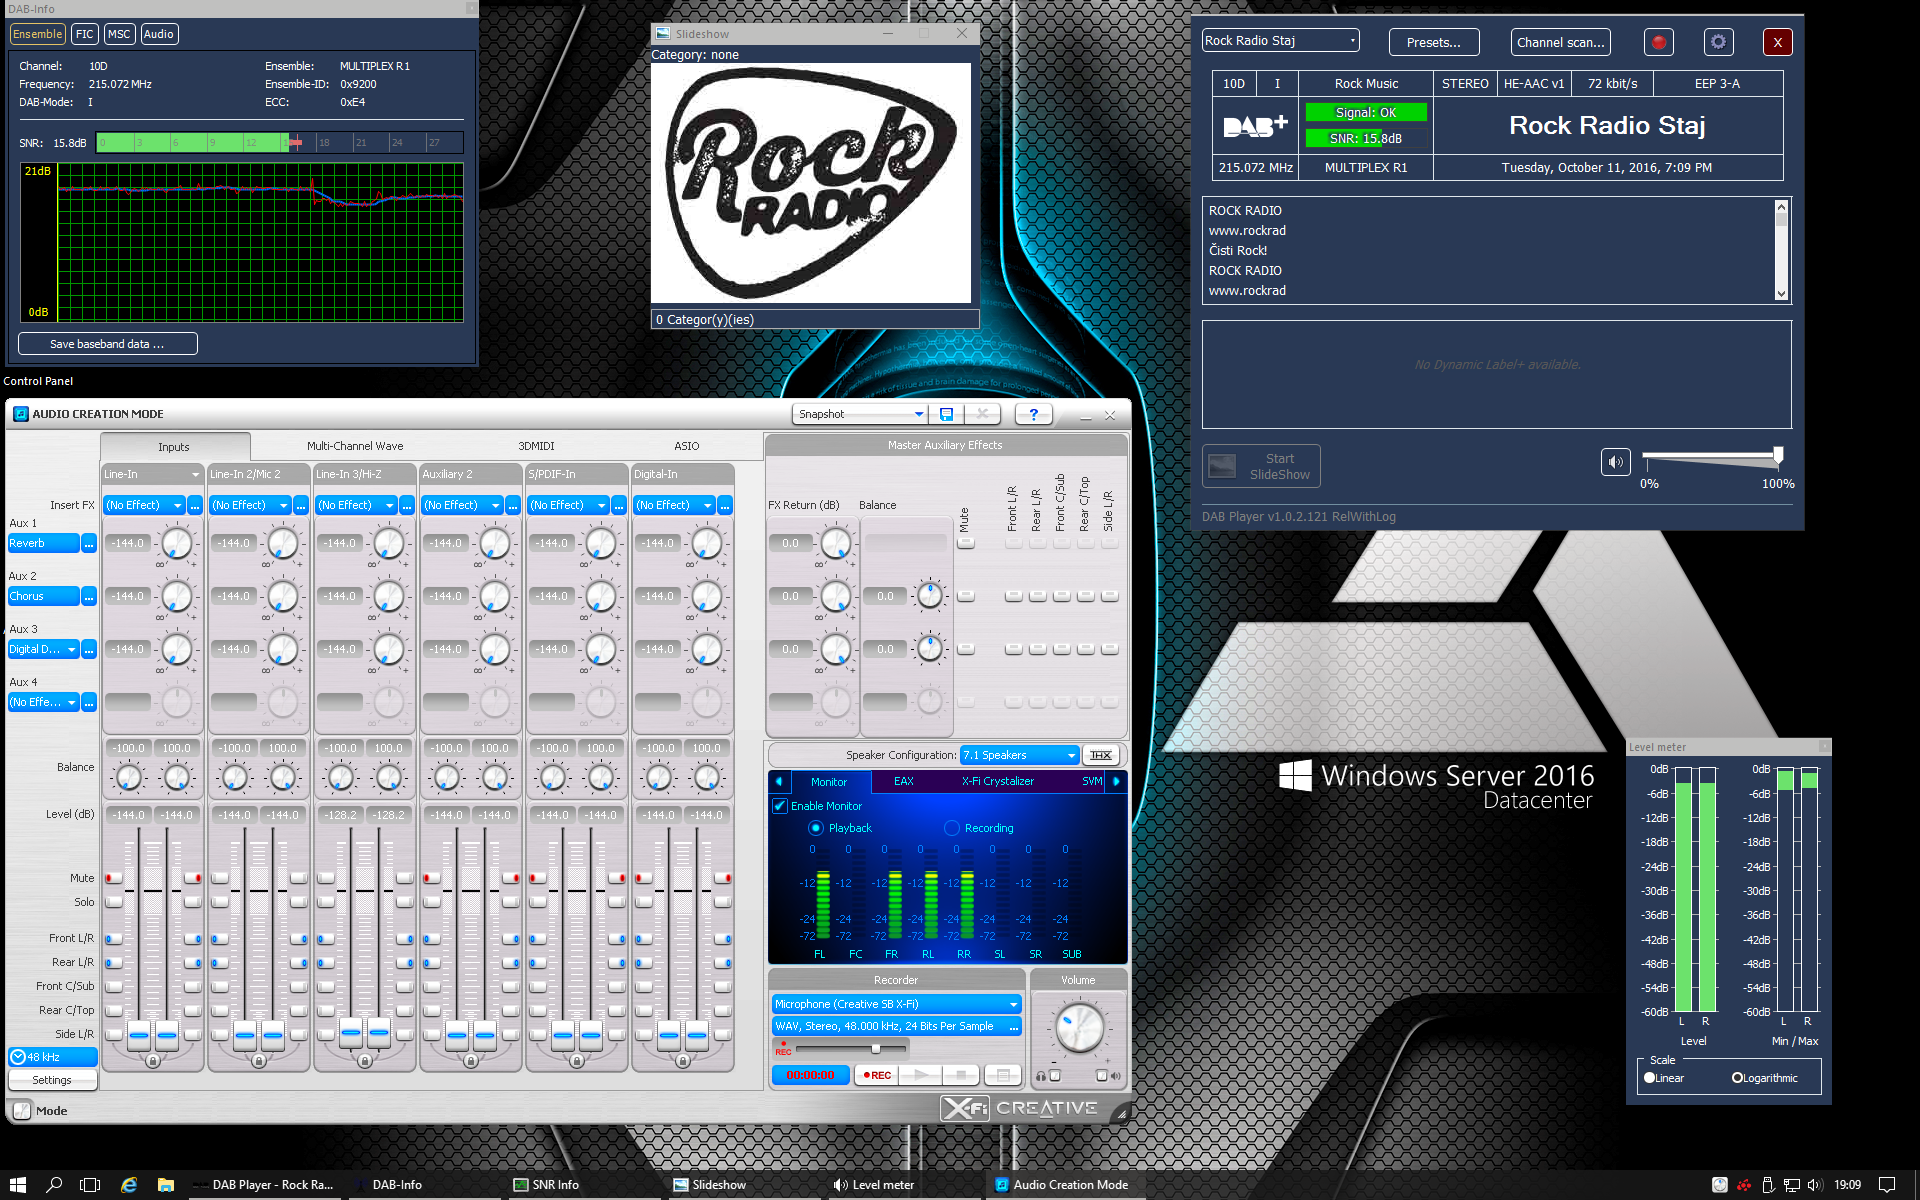Open Chorus Aux 2 effect options button
Screen dimensions: 1920x1200
[89, 596]
